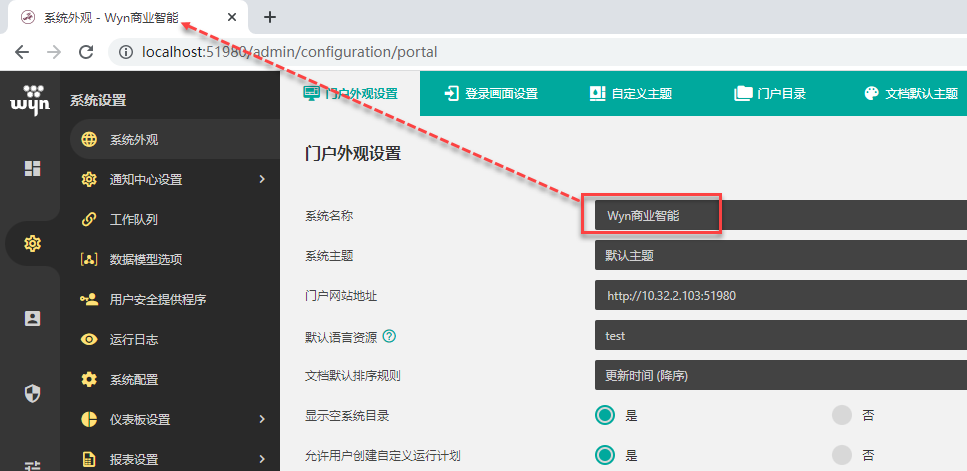Reload the page with refresh icon
Image resolution: width=967 pixels, height=471 pixels.
86,52
